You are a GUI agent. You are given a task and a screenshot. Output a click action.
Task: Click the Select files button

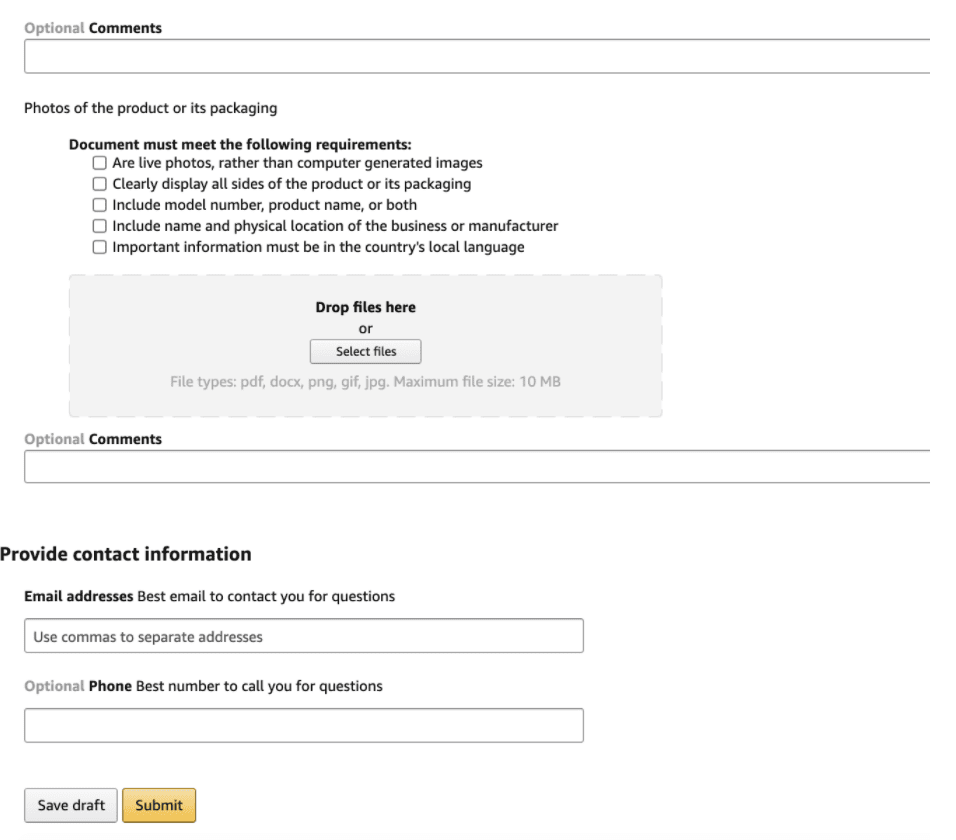point(365,351)
